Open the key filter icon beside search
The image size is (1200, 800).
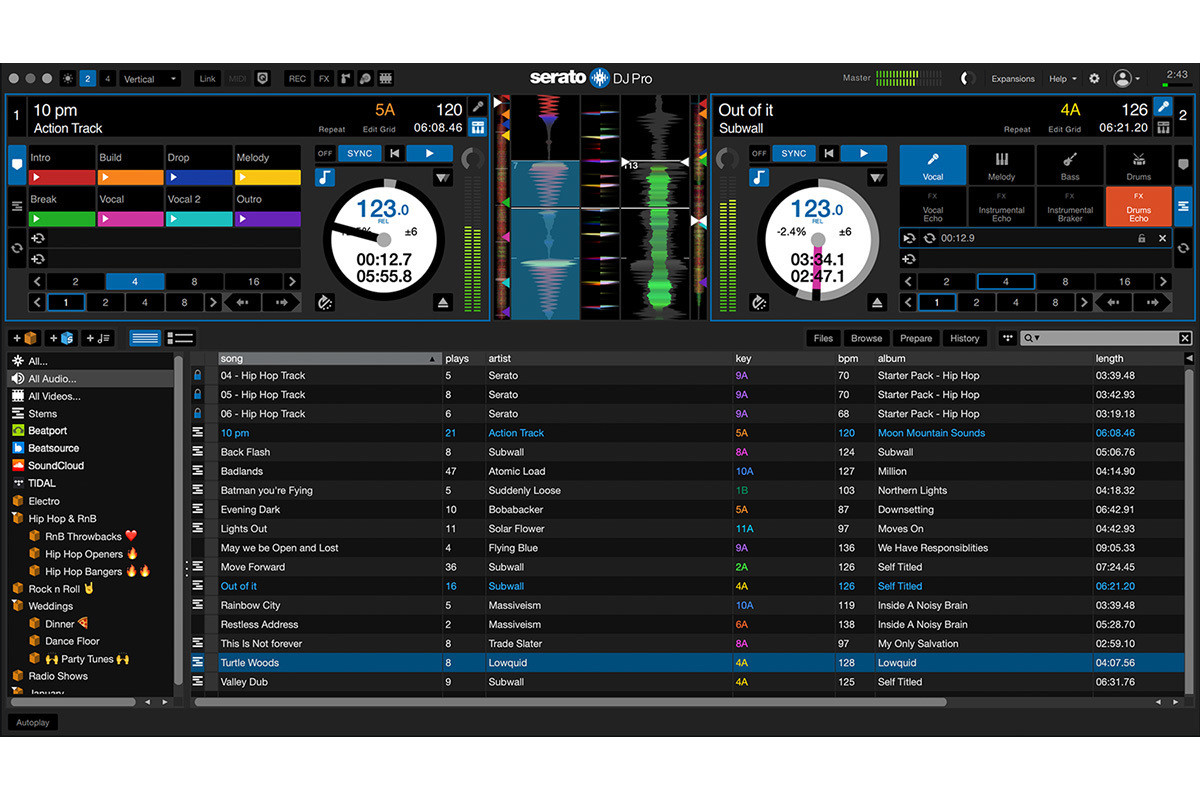point(1007,338)
